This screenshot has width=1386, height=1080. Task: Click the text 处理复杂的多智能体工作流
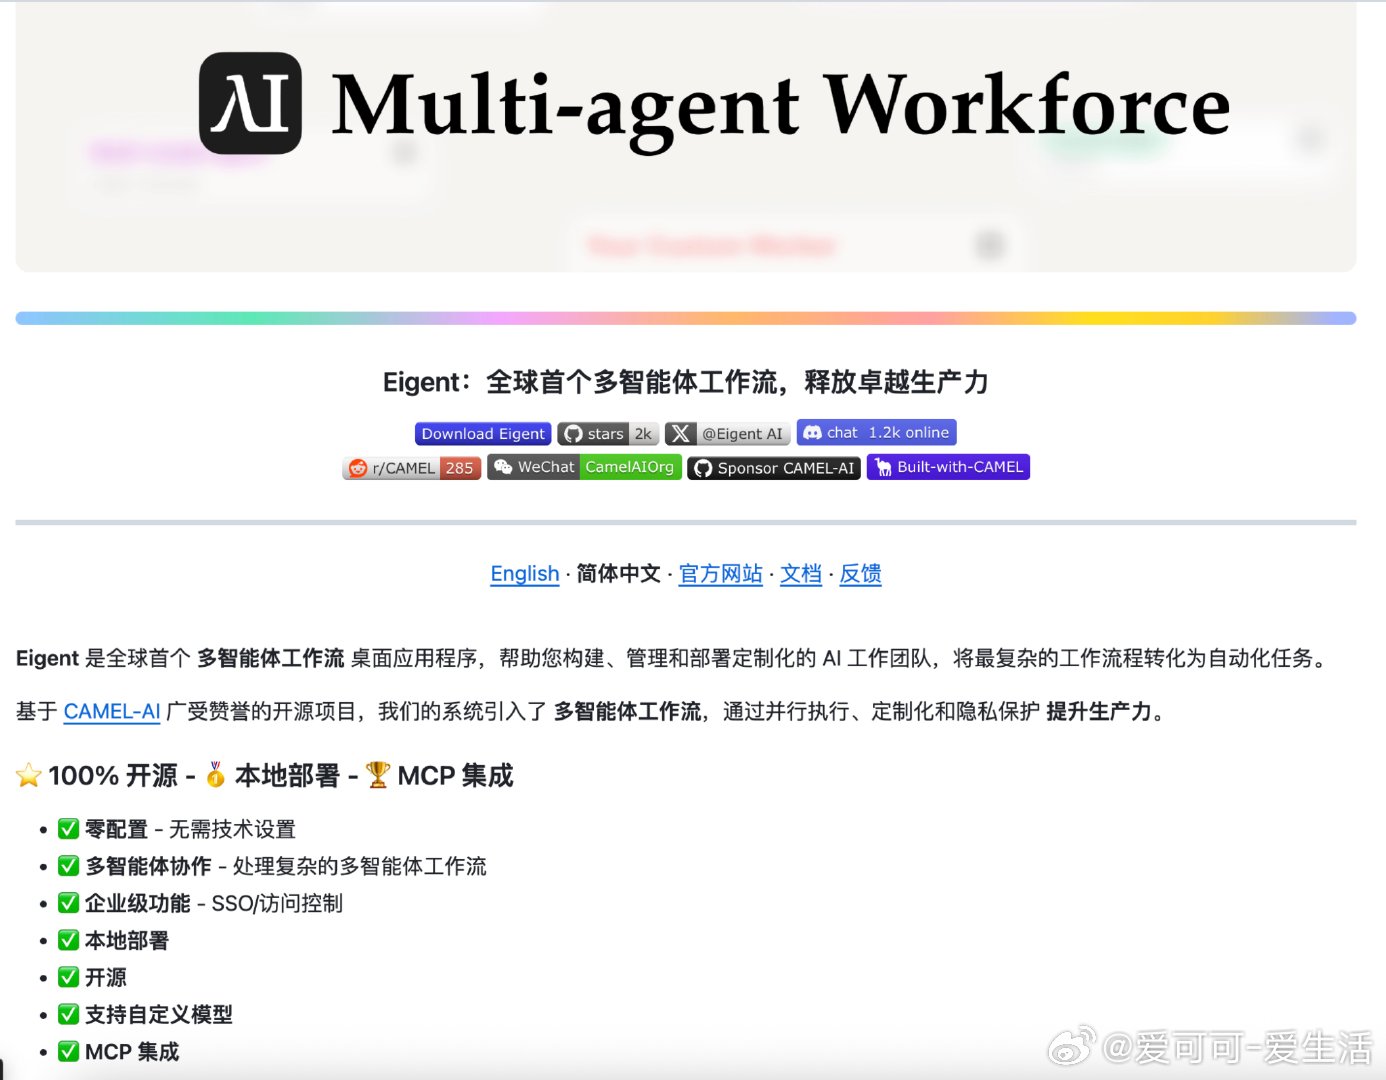360,866
